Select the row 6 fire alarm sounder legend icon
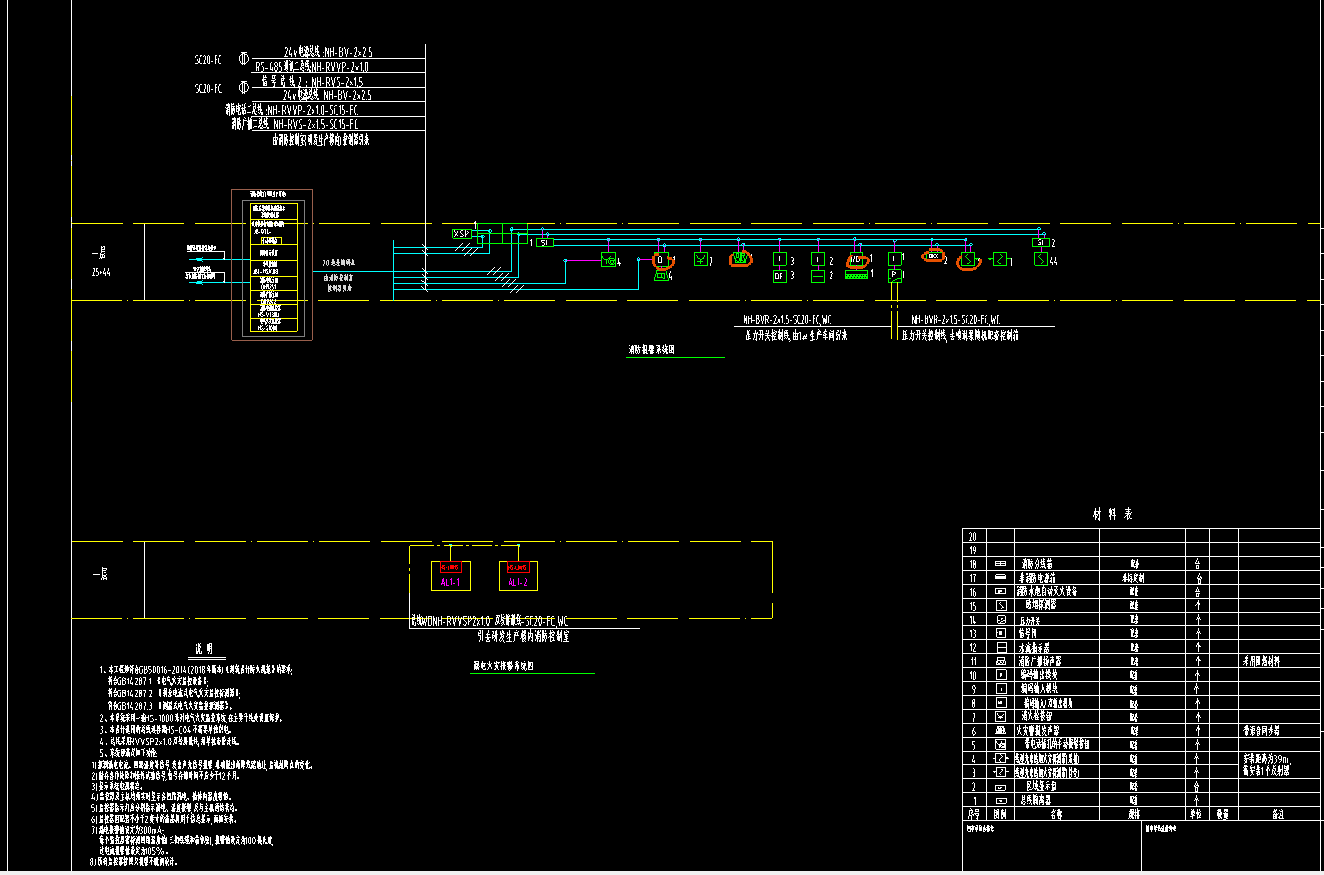This screenshot has height=875, width=1324. 1001,731
